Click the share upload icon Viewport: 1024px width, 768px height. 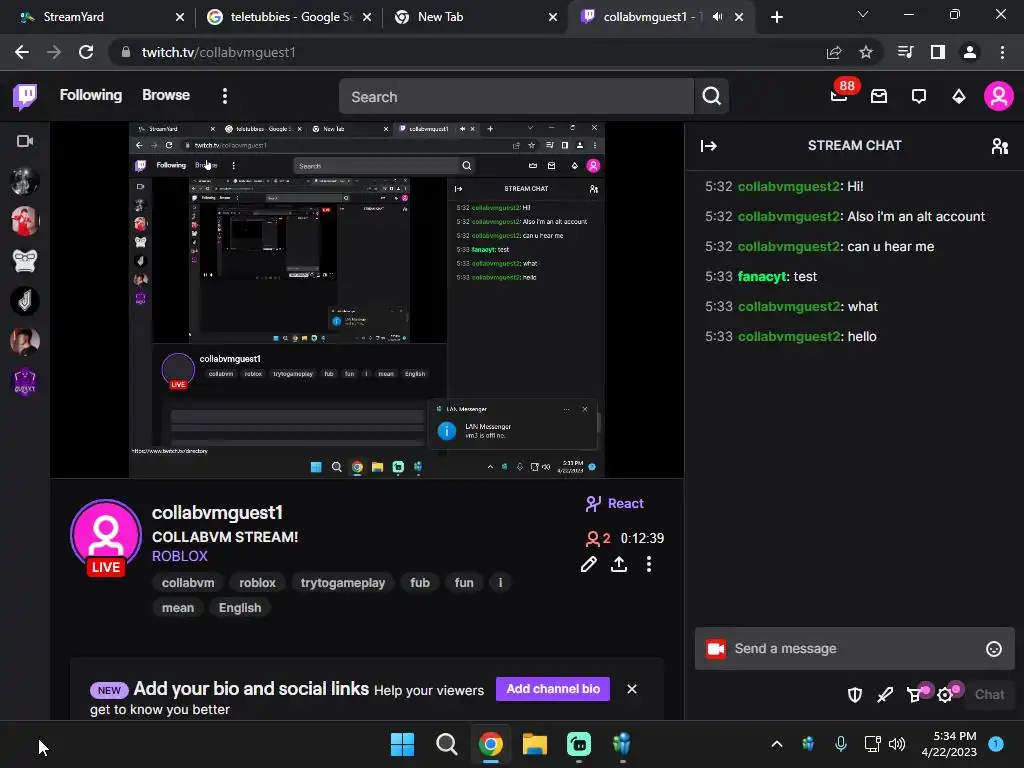click(x=618, y=564)
